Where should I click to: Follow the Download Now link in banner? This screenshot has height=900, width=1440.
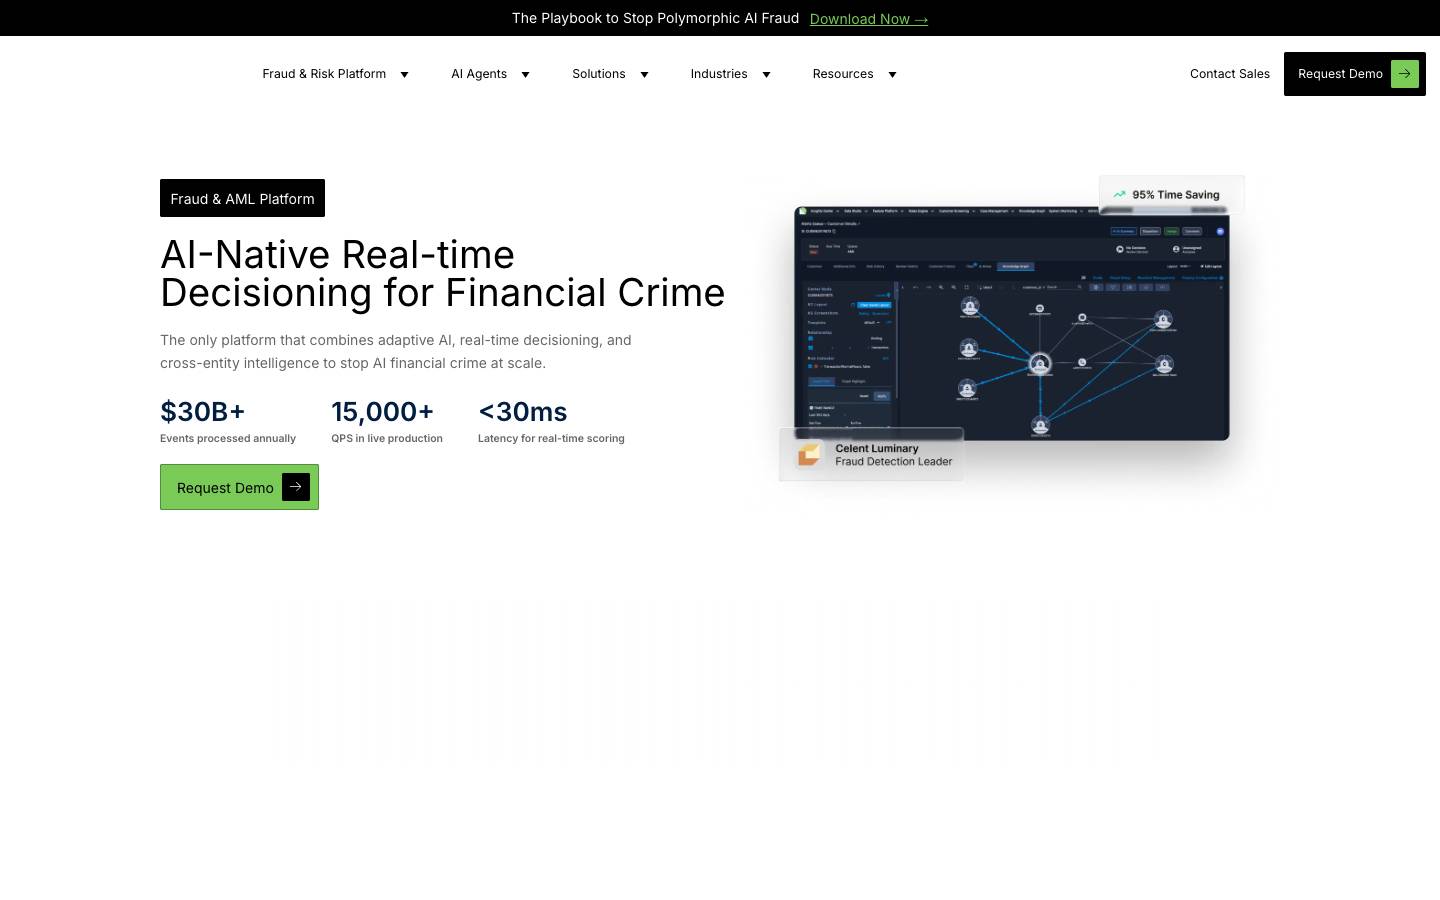pyautogui.click(x=869, y=19)
